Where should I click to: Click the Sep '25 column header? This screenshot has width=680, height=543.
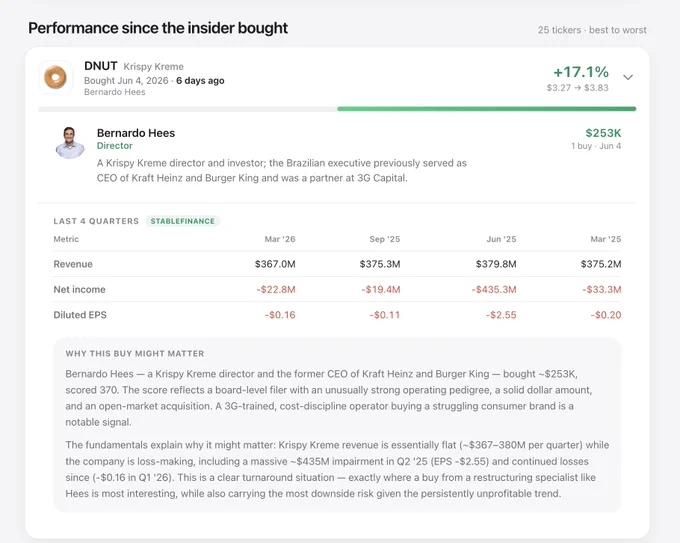tap(385, 239)
